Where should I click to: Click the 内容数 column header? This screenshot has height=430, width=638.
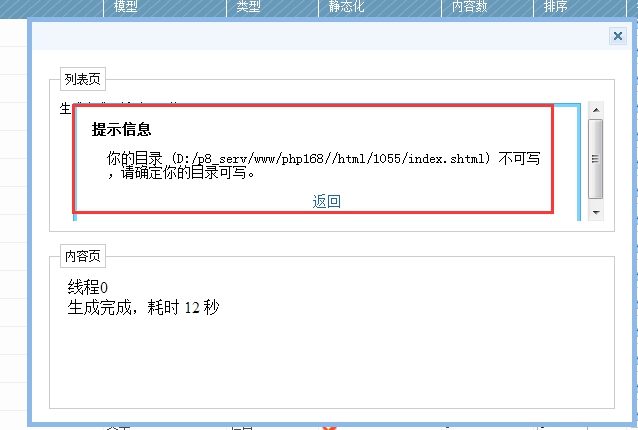tap(469, 7)
